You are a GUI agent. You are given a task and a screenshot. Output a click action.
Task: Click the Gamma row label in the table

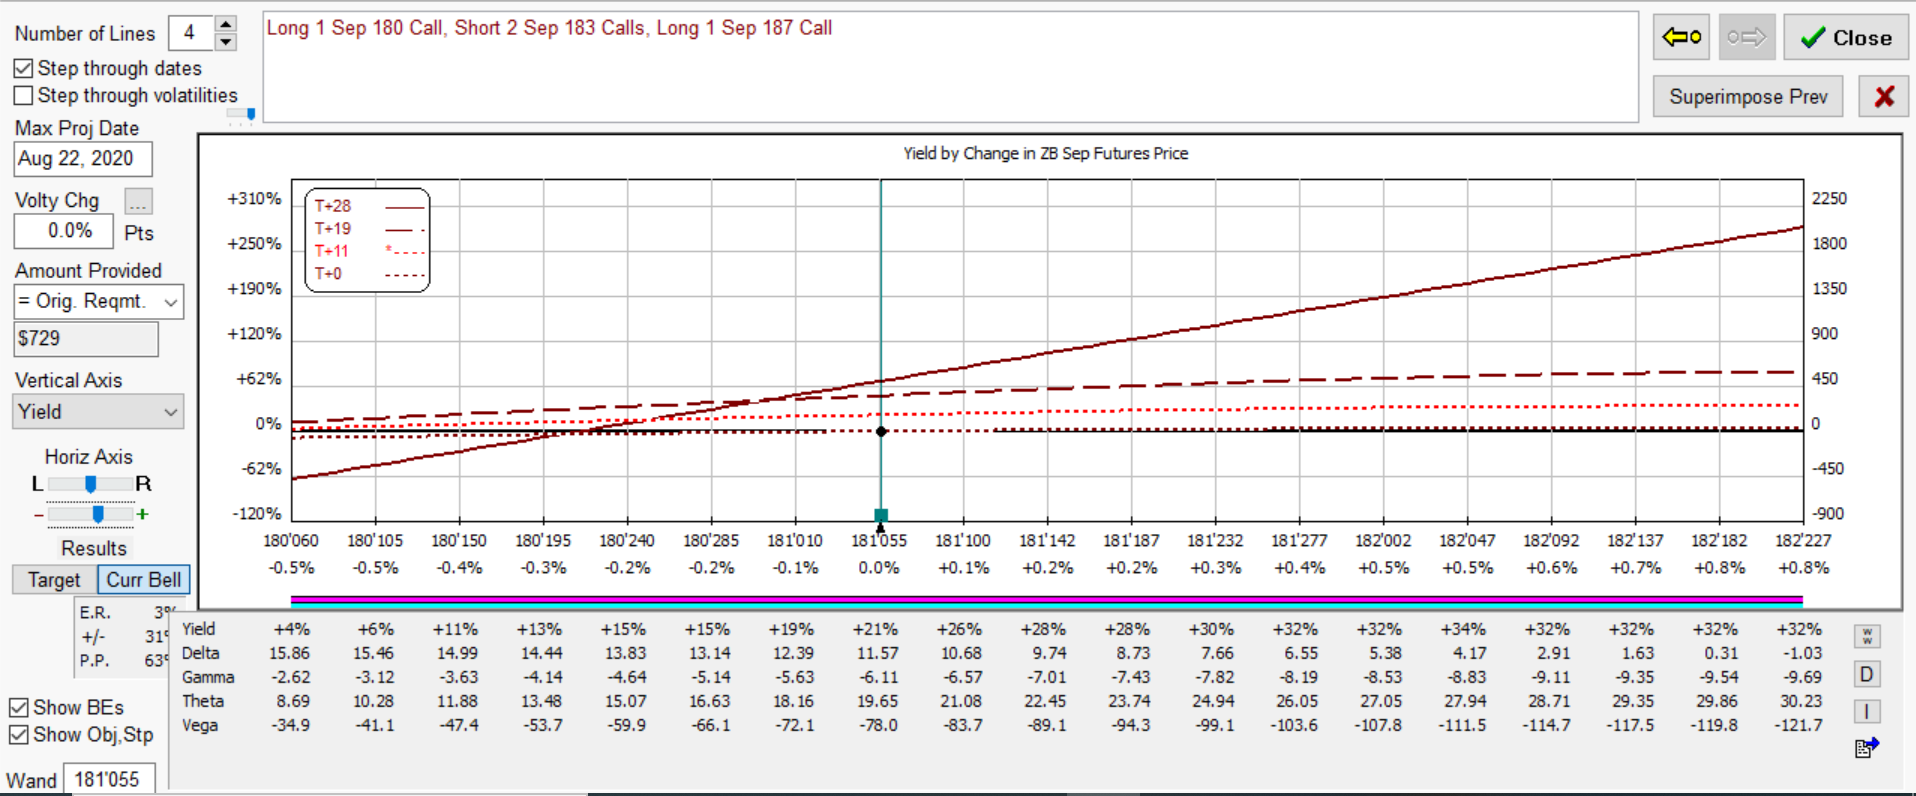(x=208, y=677)
